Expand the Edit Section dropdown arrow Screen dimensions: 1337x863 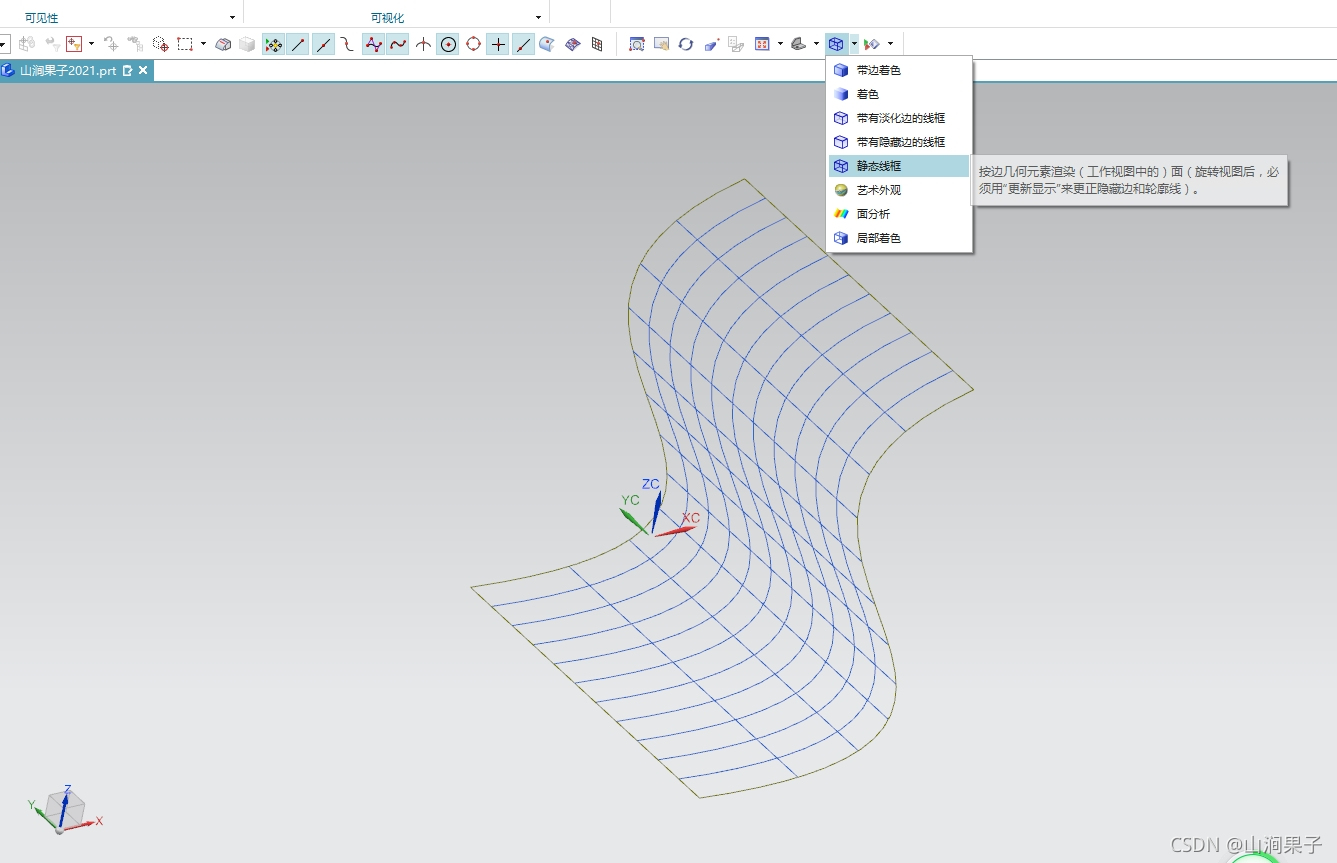(x=890, y=44)
